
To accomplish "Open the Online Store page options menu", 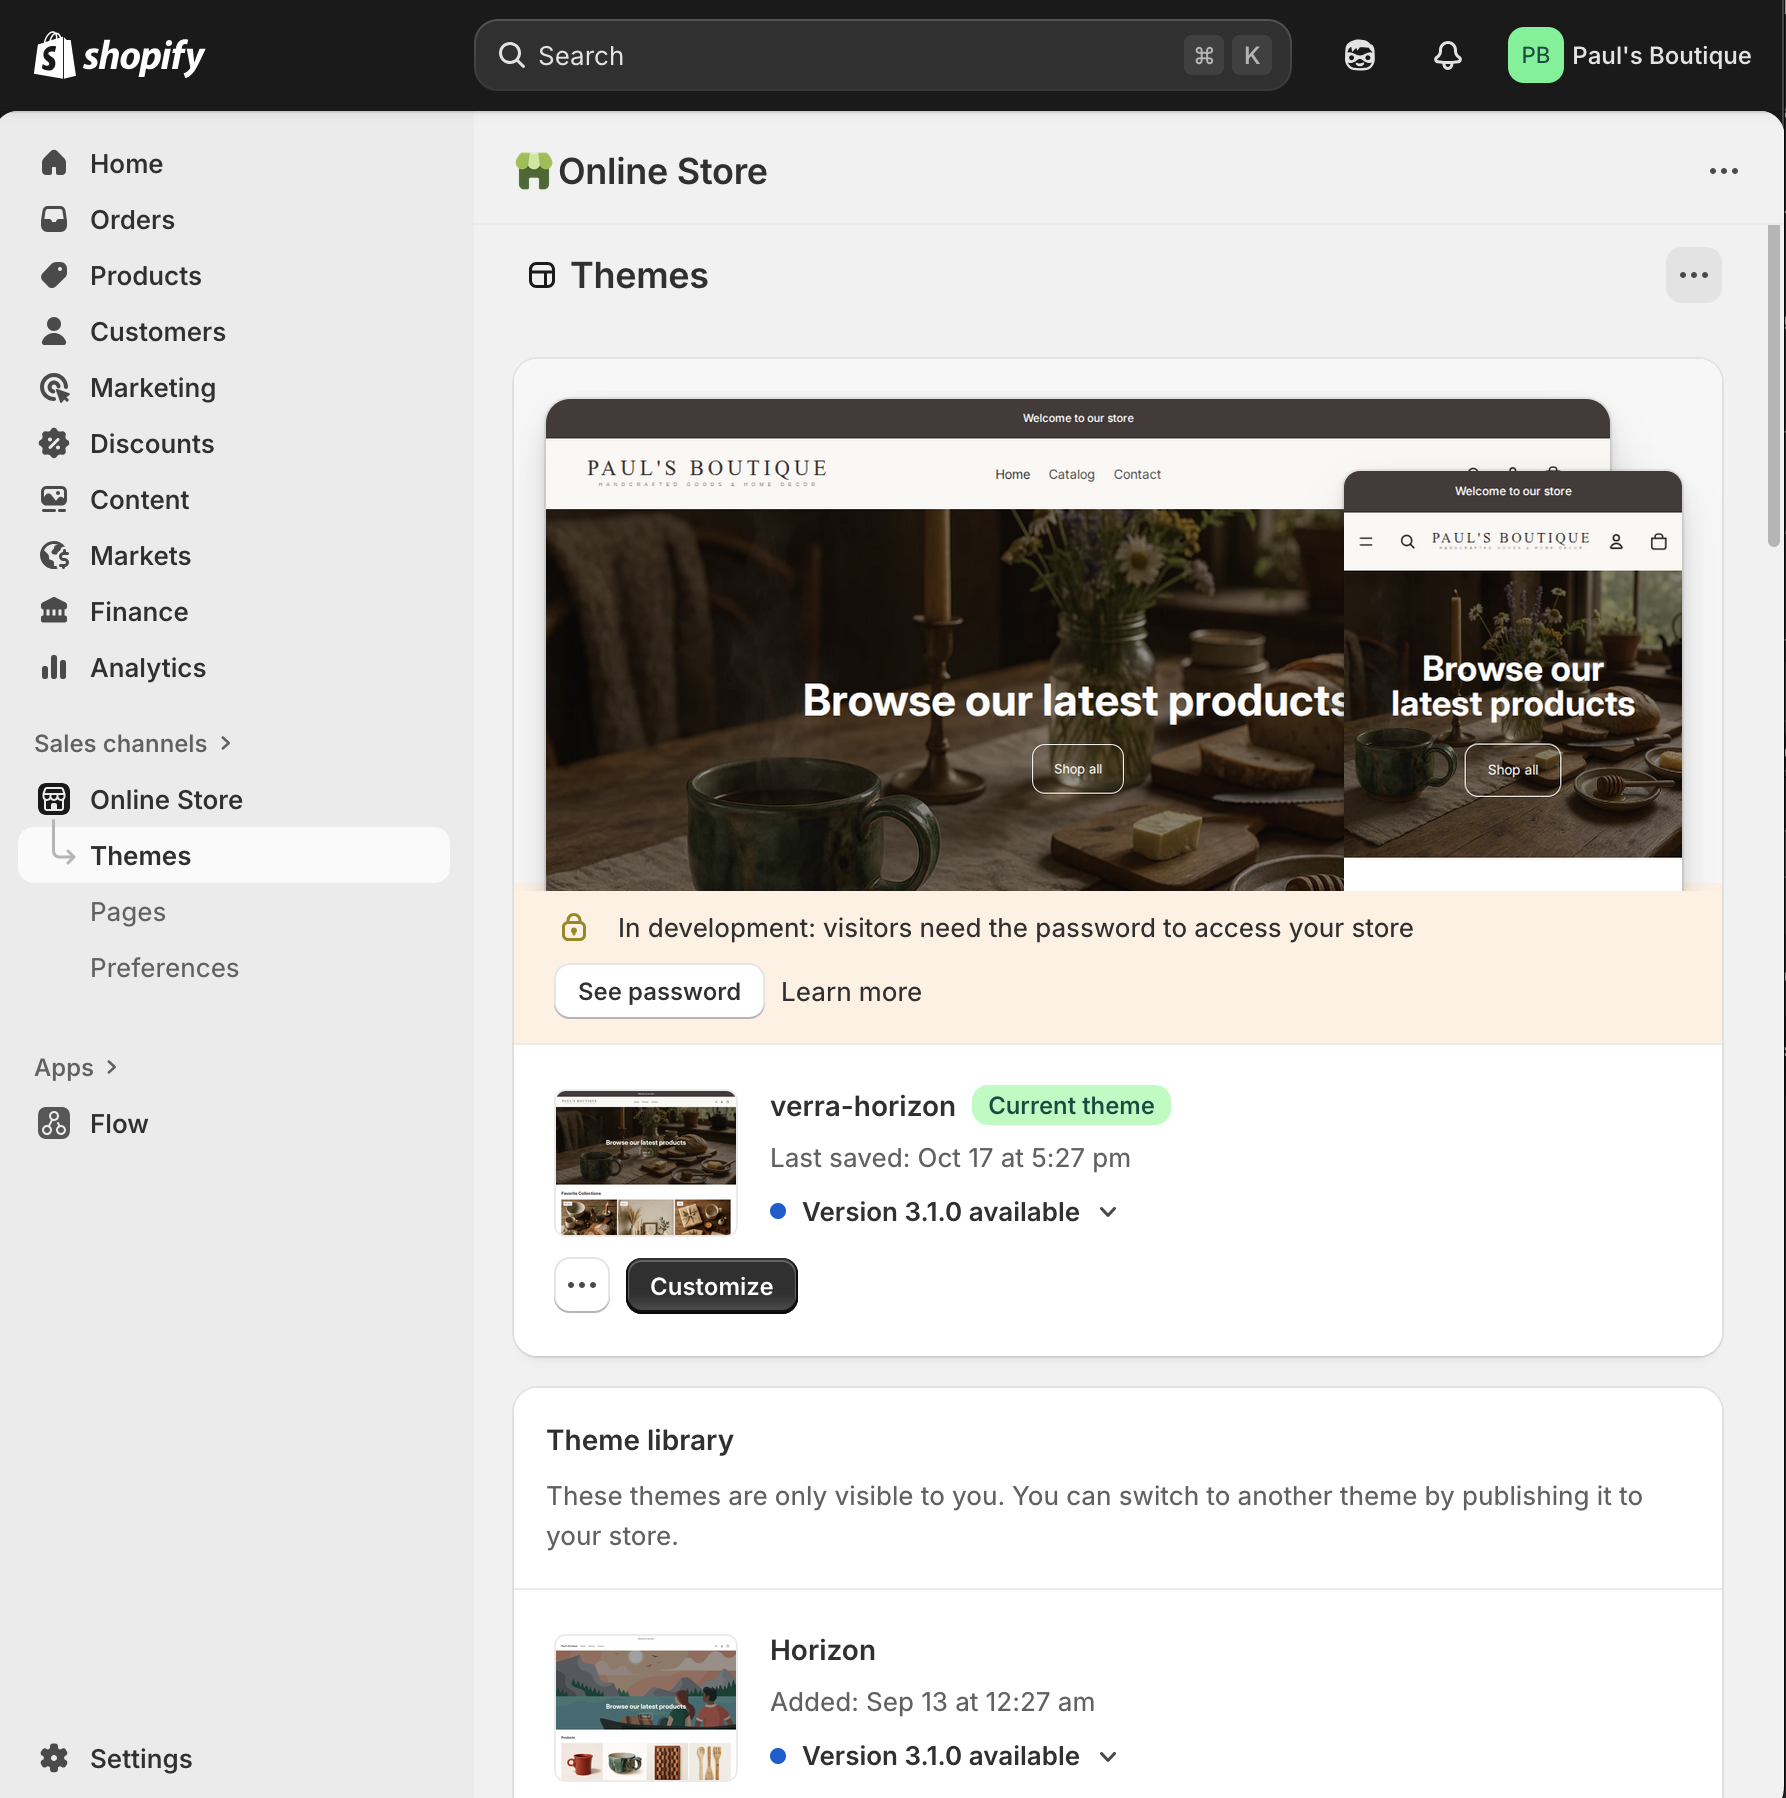I will click(x=1723, y=172).
